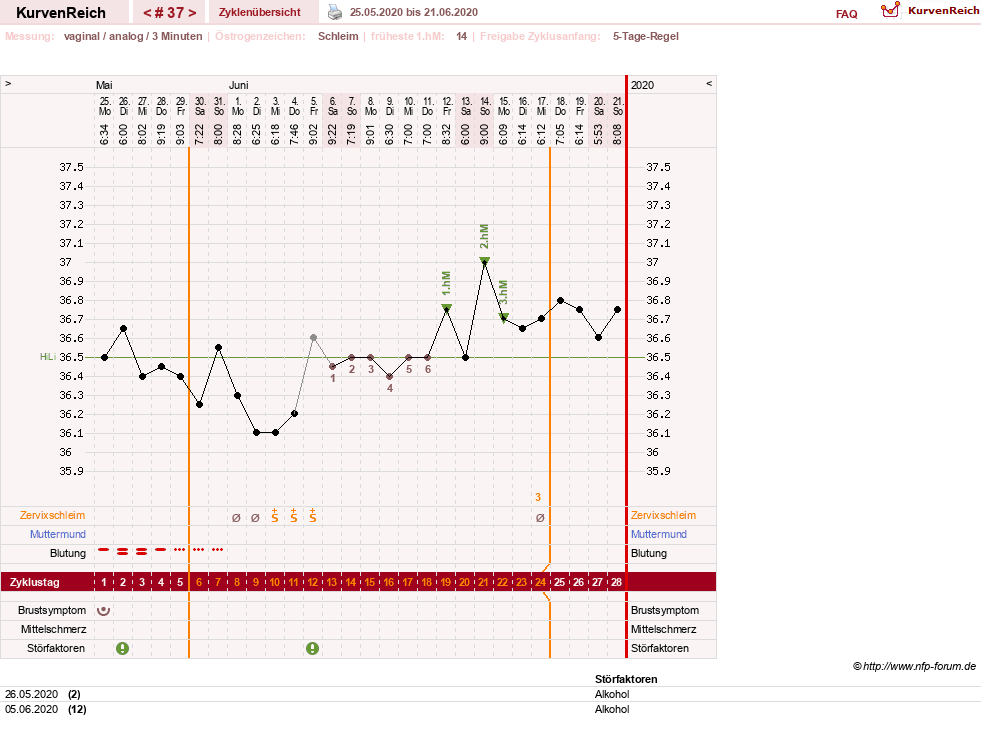The image size is (981, 738).
Task: Click the '5-Tage-Regel' setting value
Action: 646,36
